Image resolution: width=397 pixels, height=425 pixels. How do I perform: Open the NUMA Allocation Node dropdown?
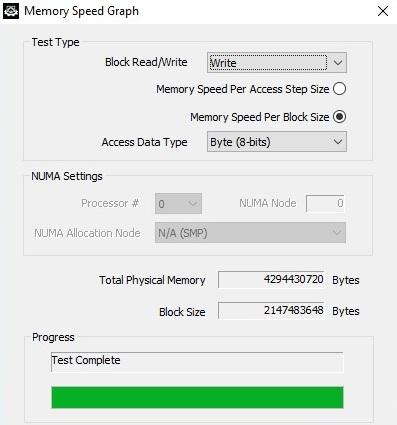pyautogui.click(x=250, y=233)
